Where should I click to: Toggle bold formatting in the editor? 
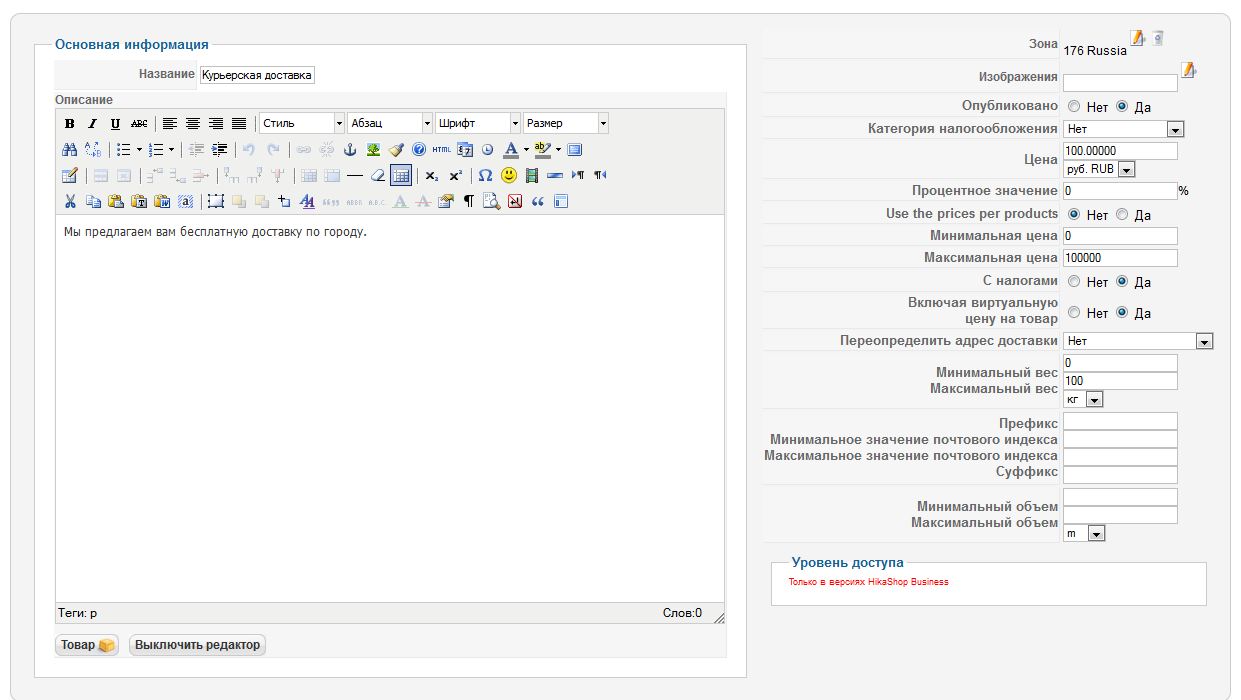pos(70,123)
